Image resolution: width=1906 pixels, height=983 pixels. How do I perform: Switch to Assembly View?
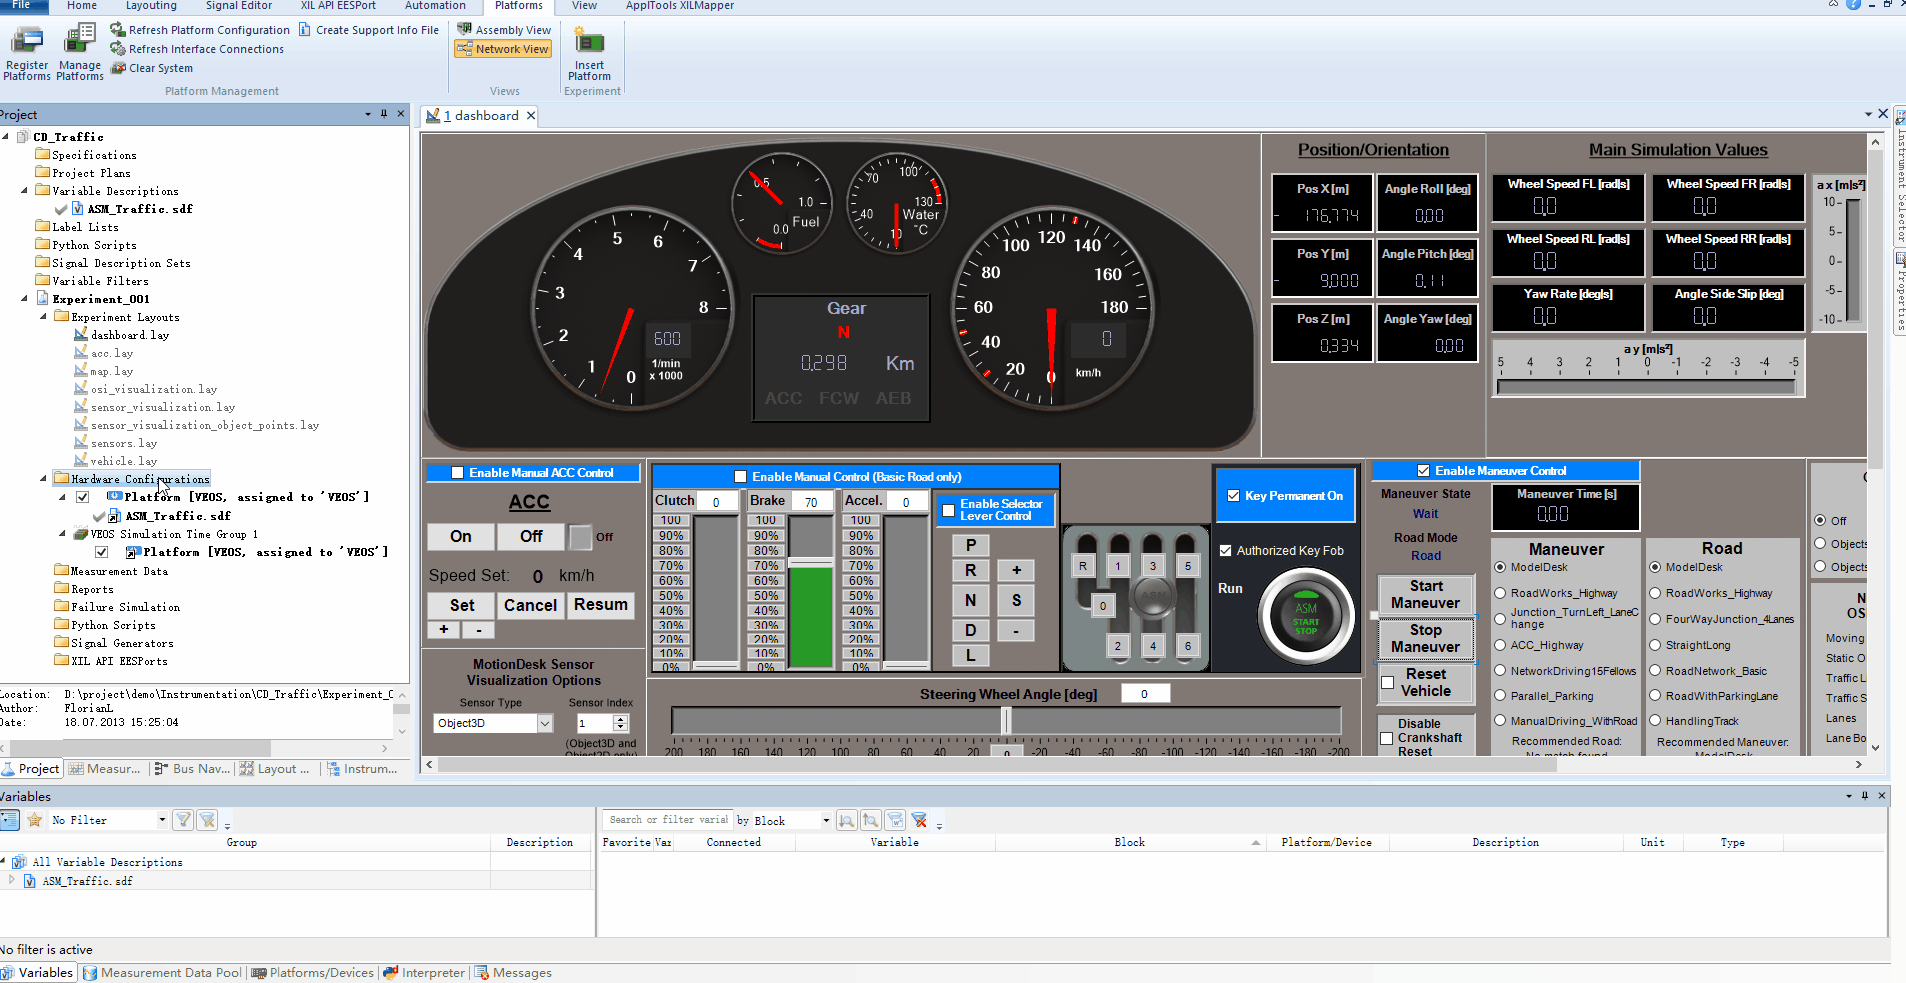pyautogui.click(x=504, y=30)
